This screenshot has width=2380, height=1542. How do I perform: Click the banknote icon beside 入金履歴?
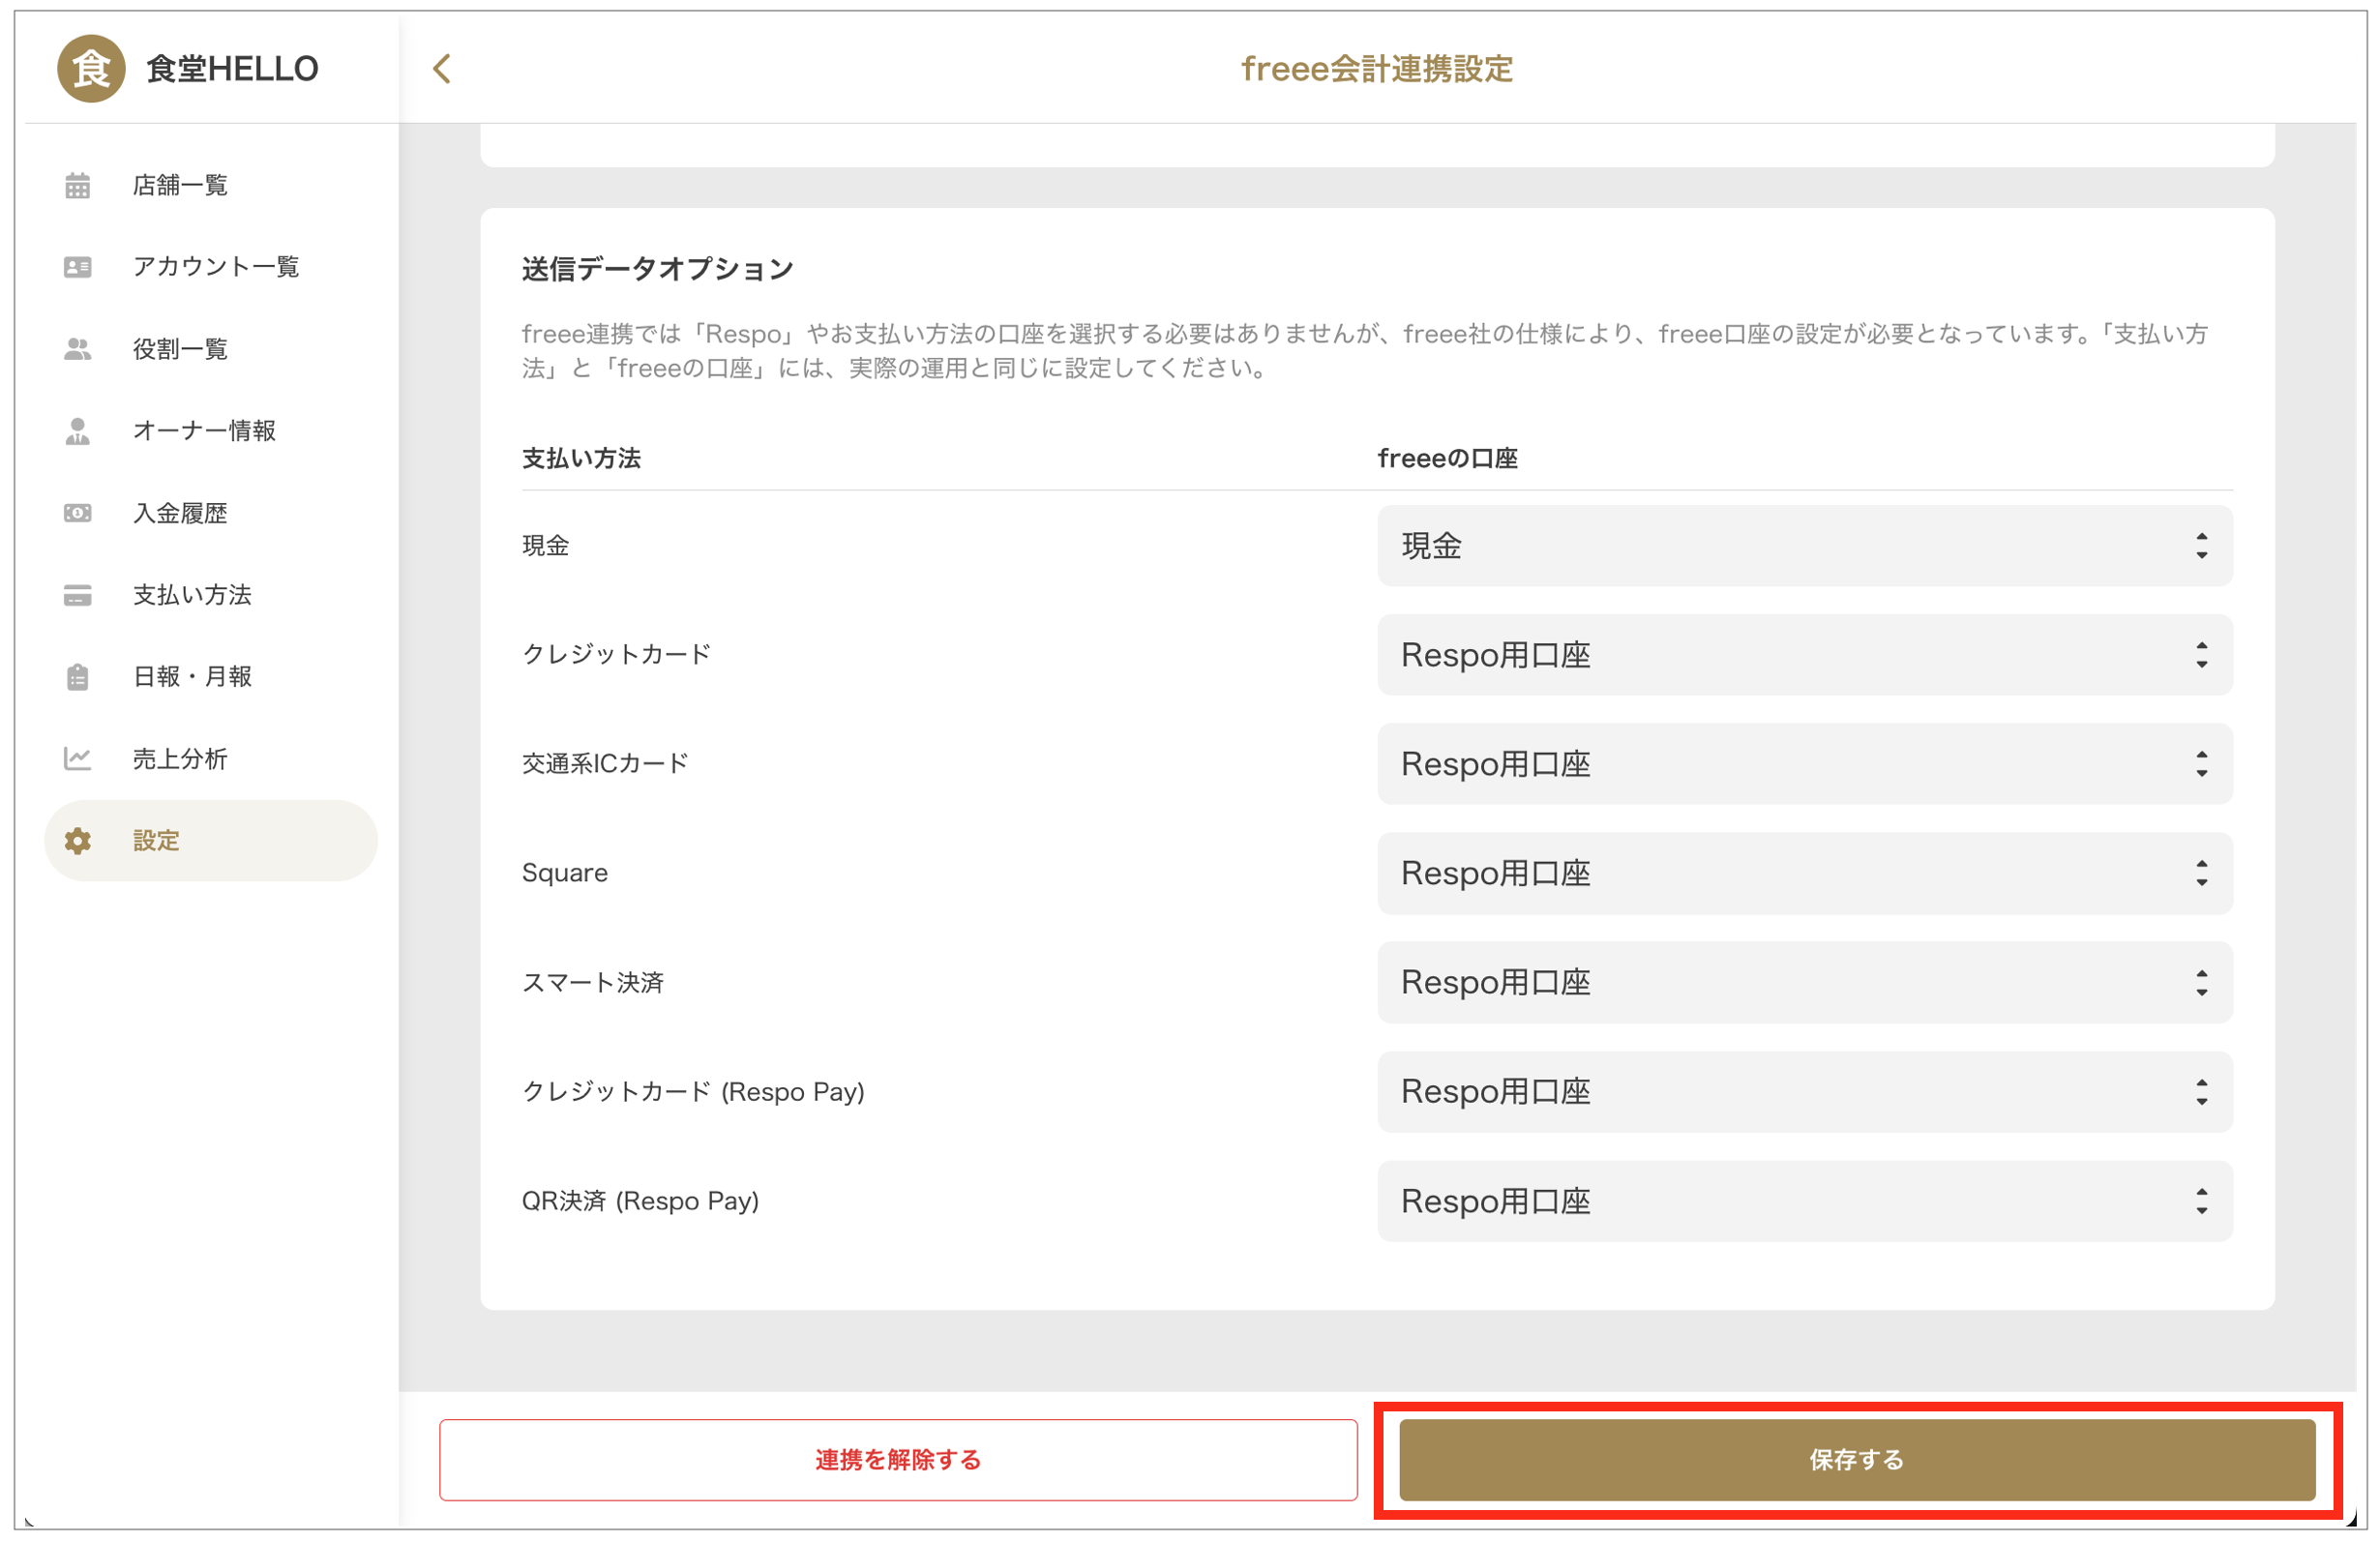pyautogui.click(x=78, y=513)
